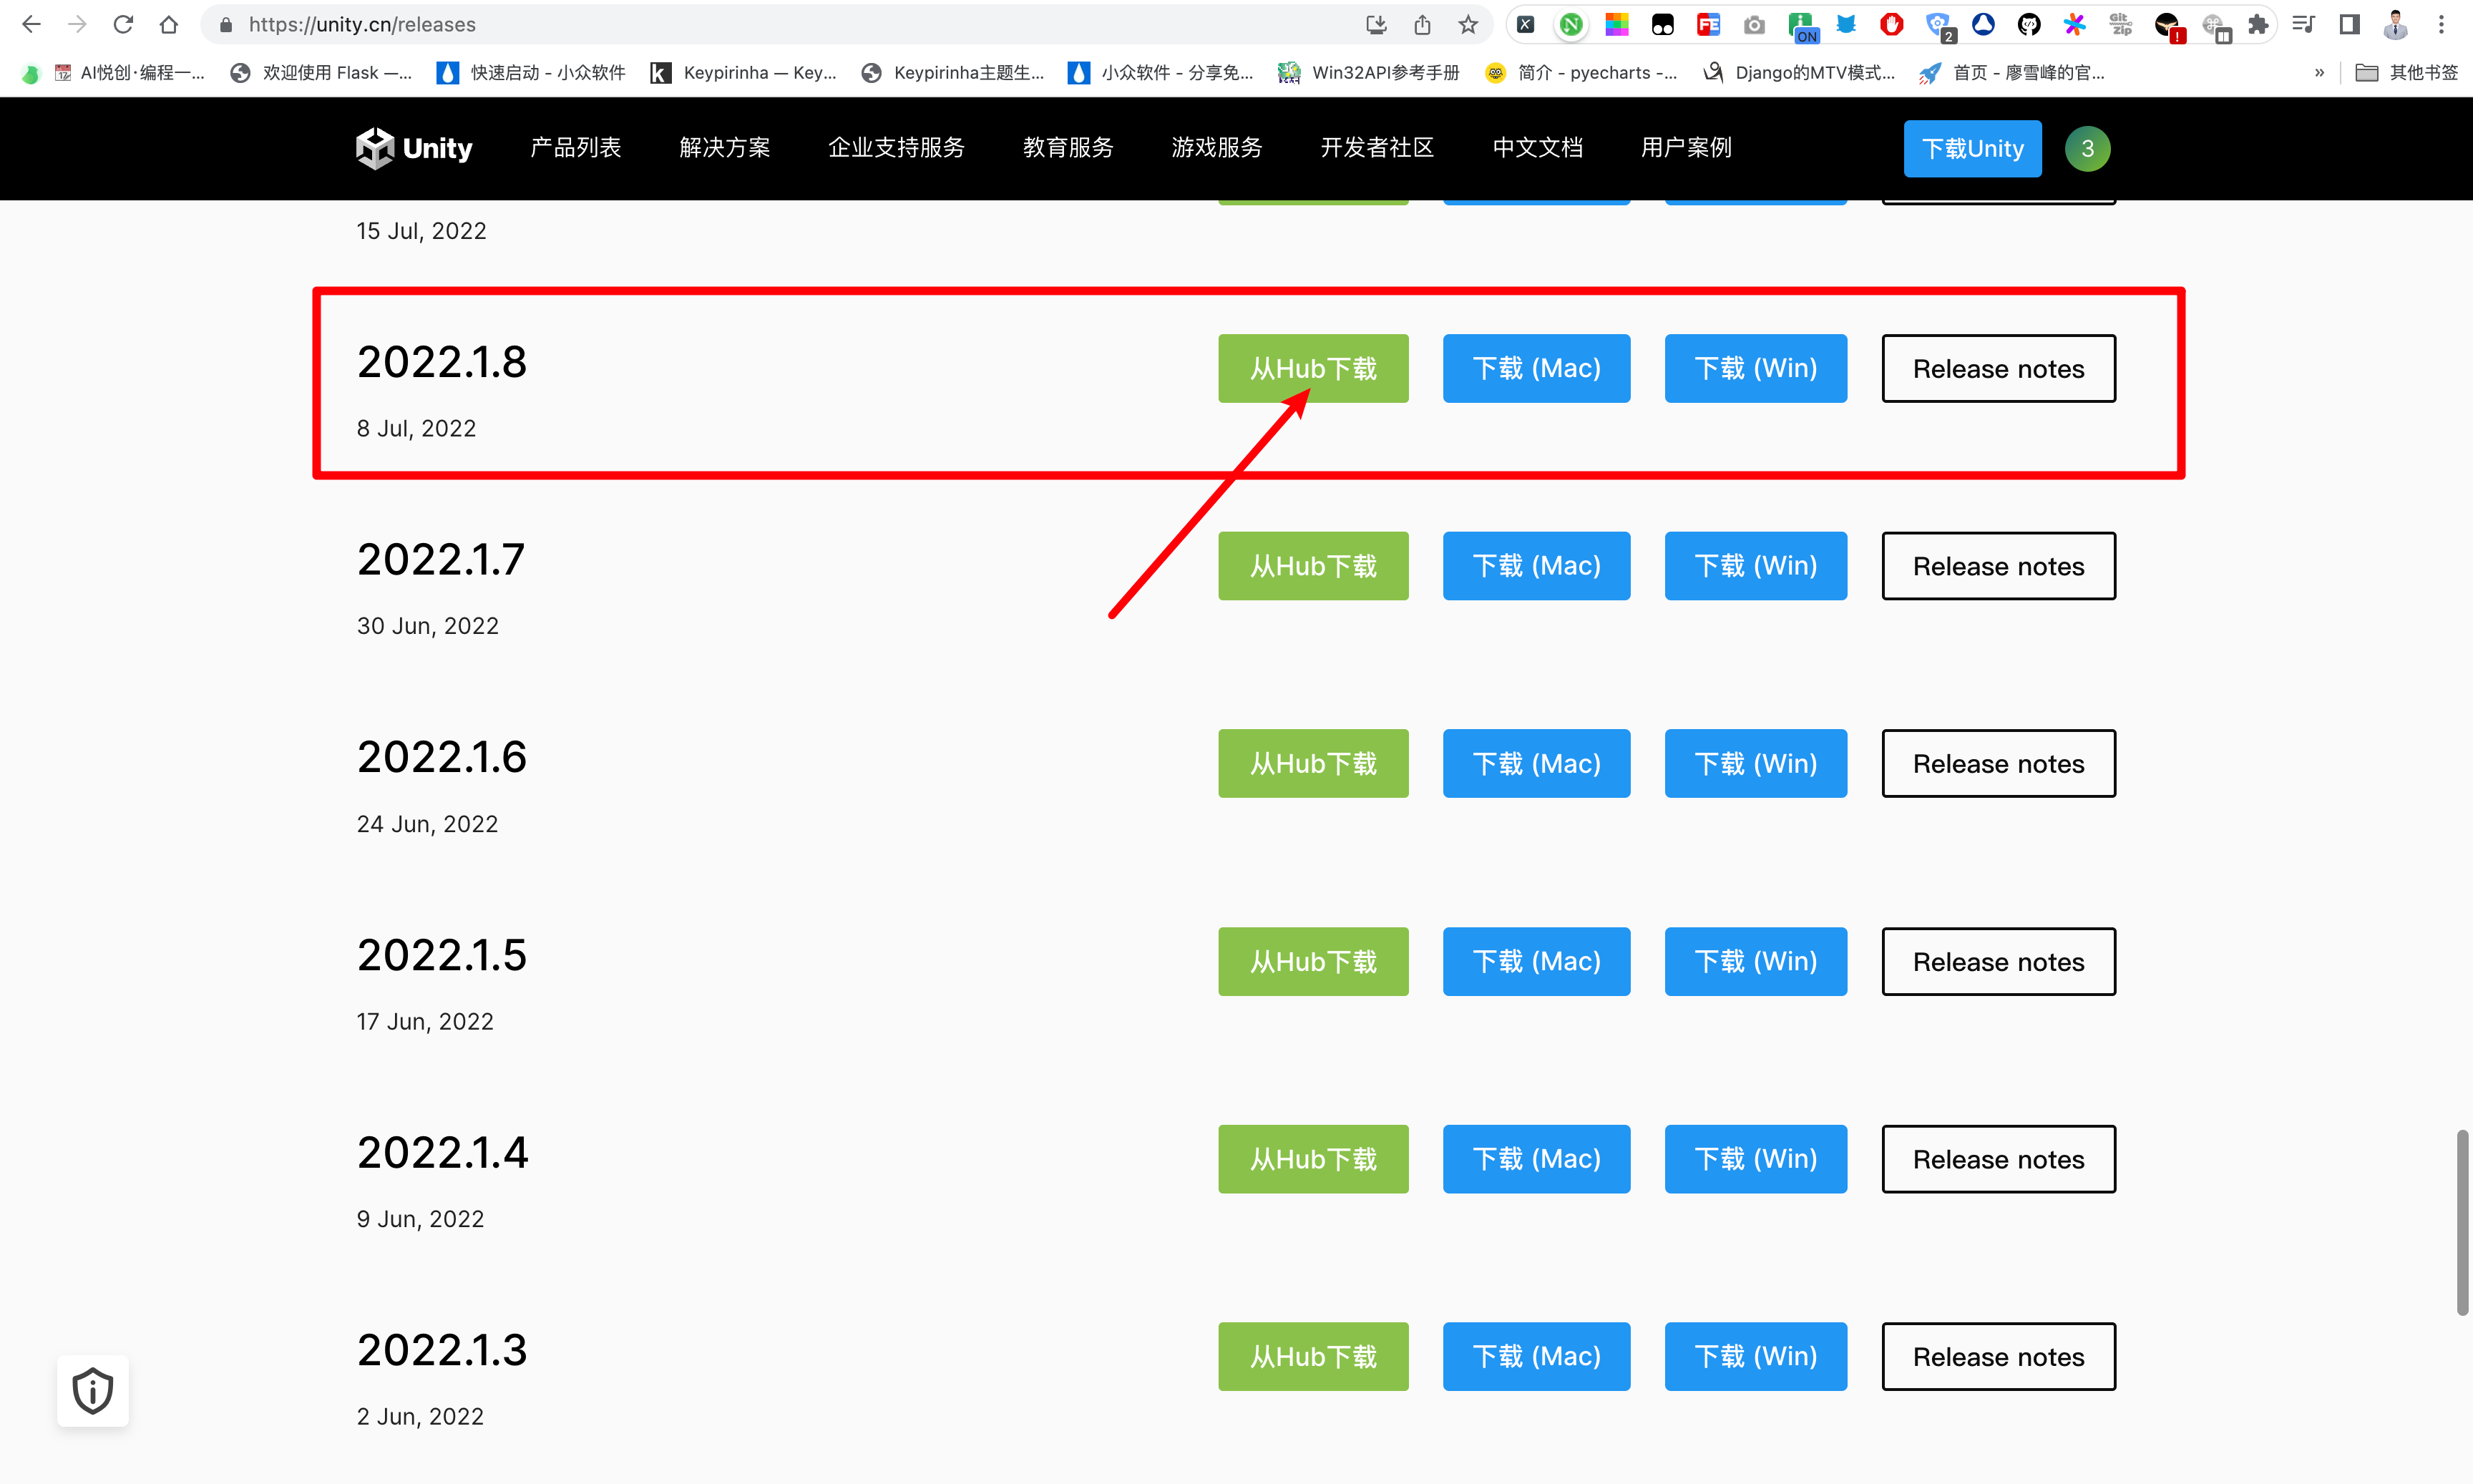Image resolution: width=2473 pixels, height=1484 pixels.
Task: Open the cookie privacy shield badge
Action: (93, 1390)
